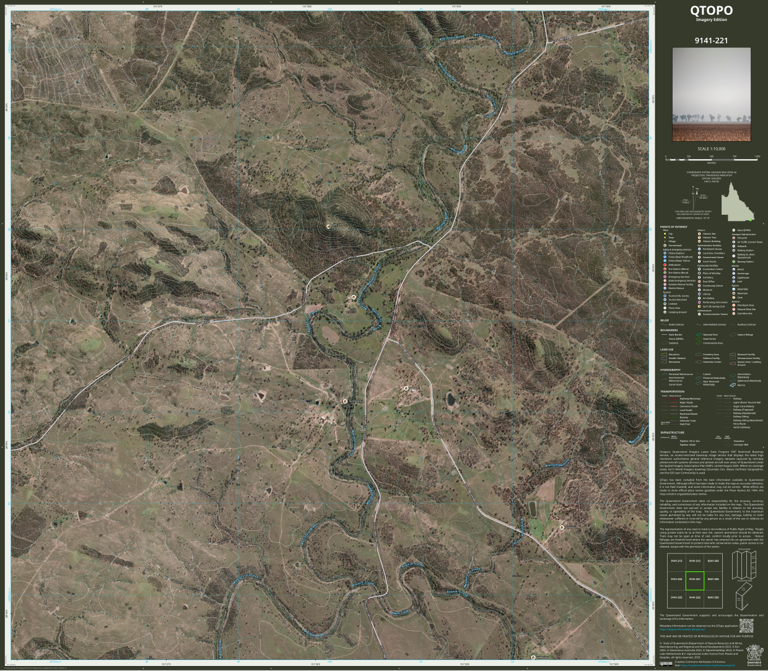
Task: Click the metres scale bar
Action: pos(711,159)
